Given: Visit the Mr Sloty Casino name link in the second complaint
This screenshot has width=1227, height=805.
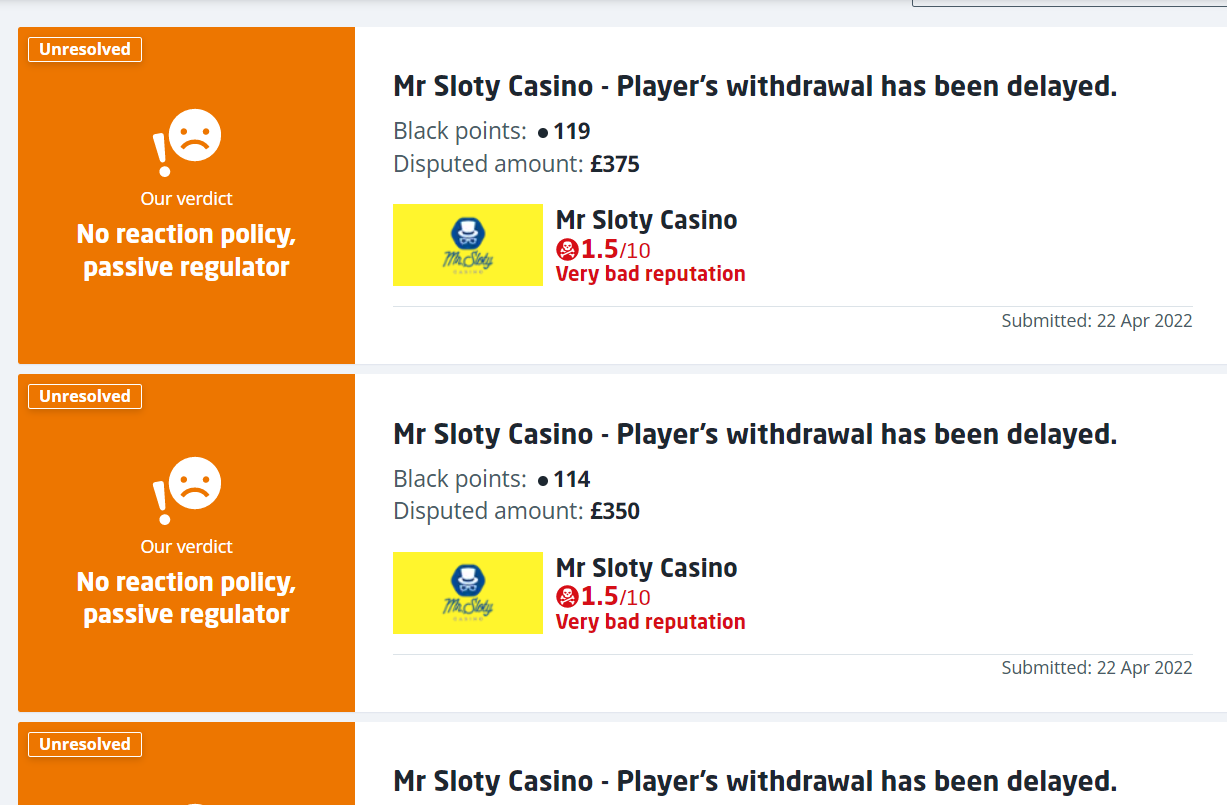Looking at the screenshot, I should (646, 568).
